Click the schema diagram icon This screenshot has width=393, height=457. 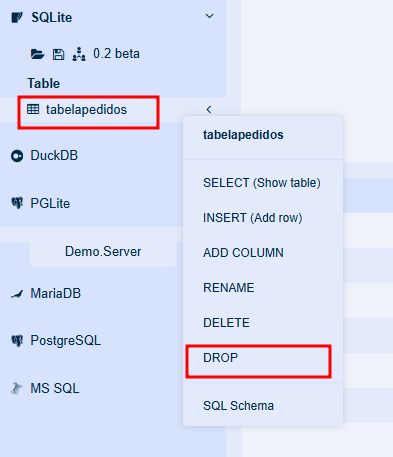[79, 54]
